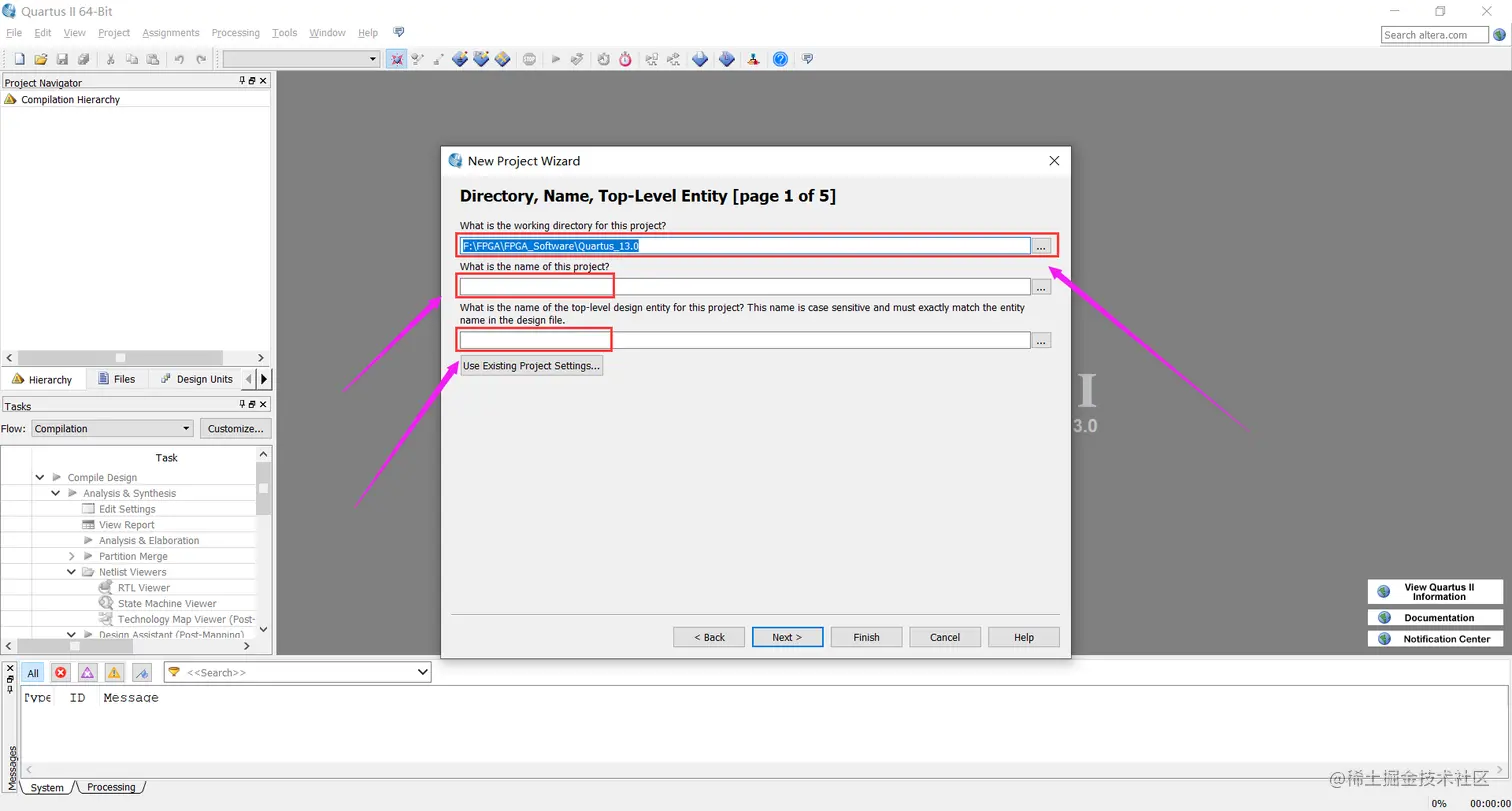Collapse the Compile Design task
Viewport: 1512px width, 811px height.
tap(40, 478)
